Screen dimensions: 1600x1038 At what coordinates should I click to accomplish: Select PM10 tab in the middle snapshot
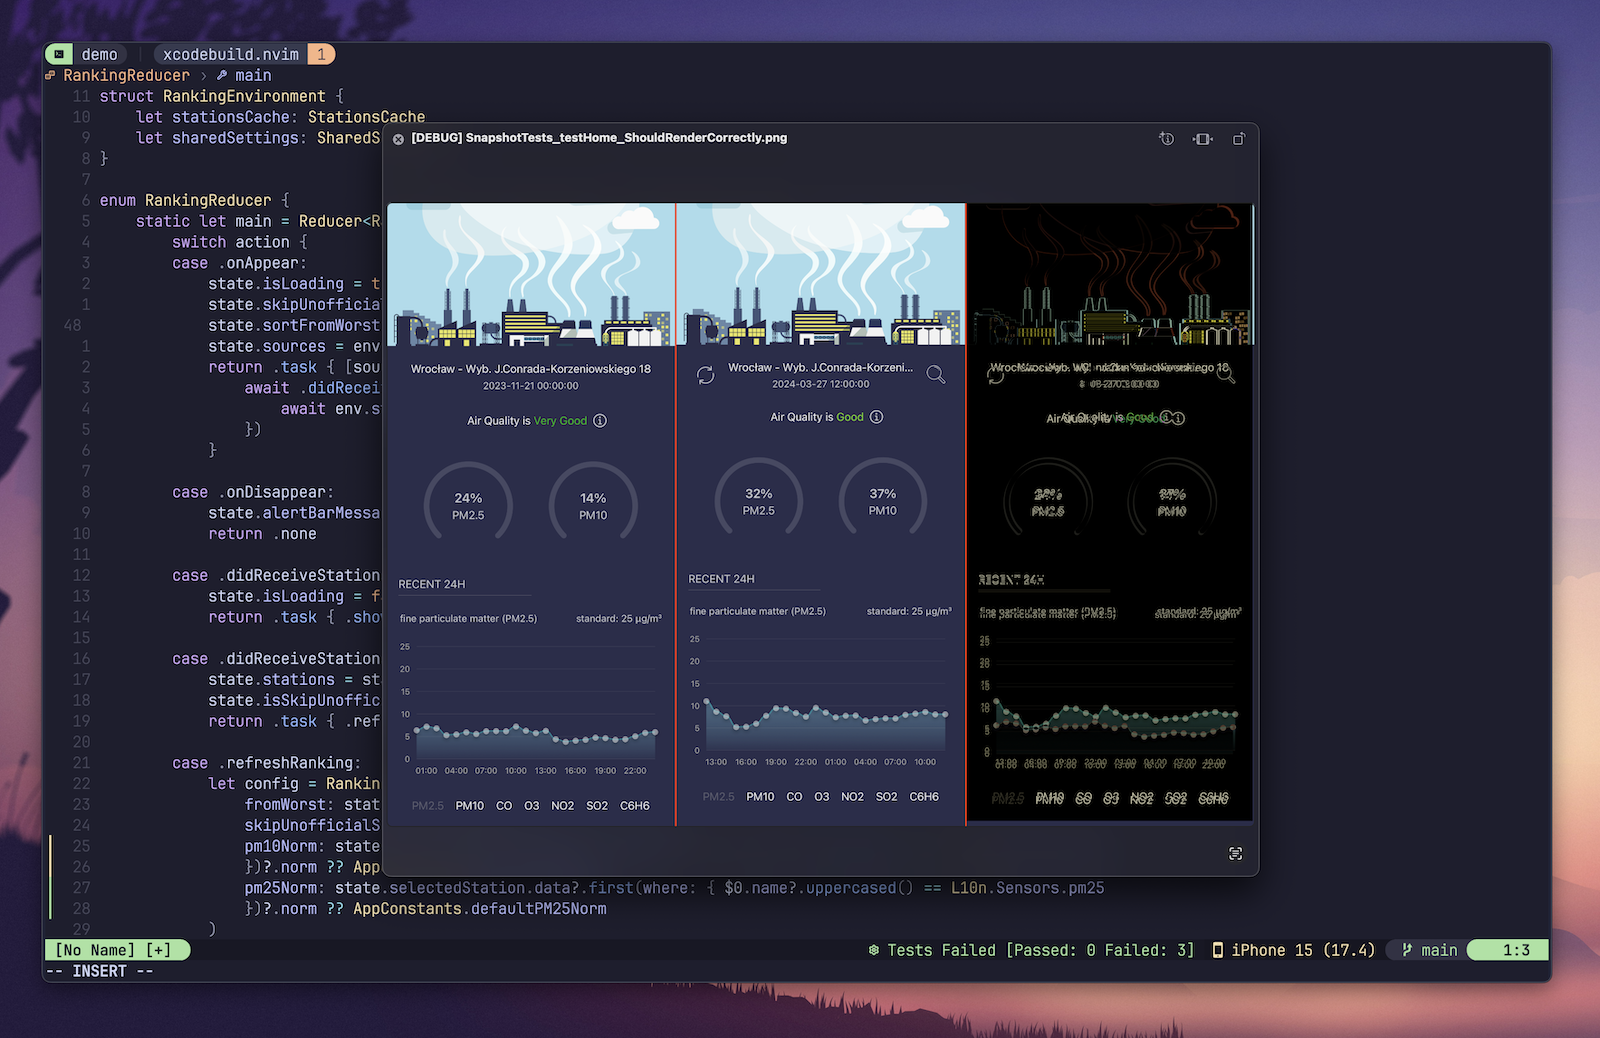click(x=760, y=797)
